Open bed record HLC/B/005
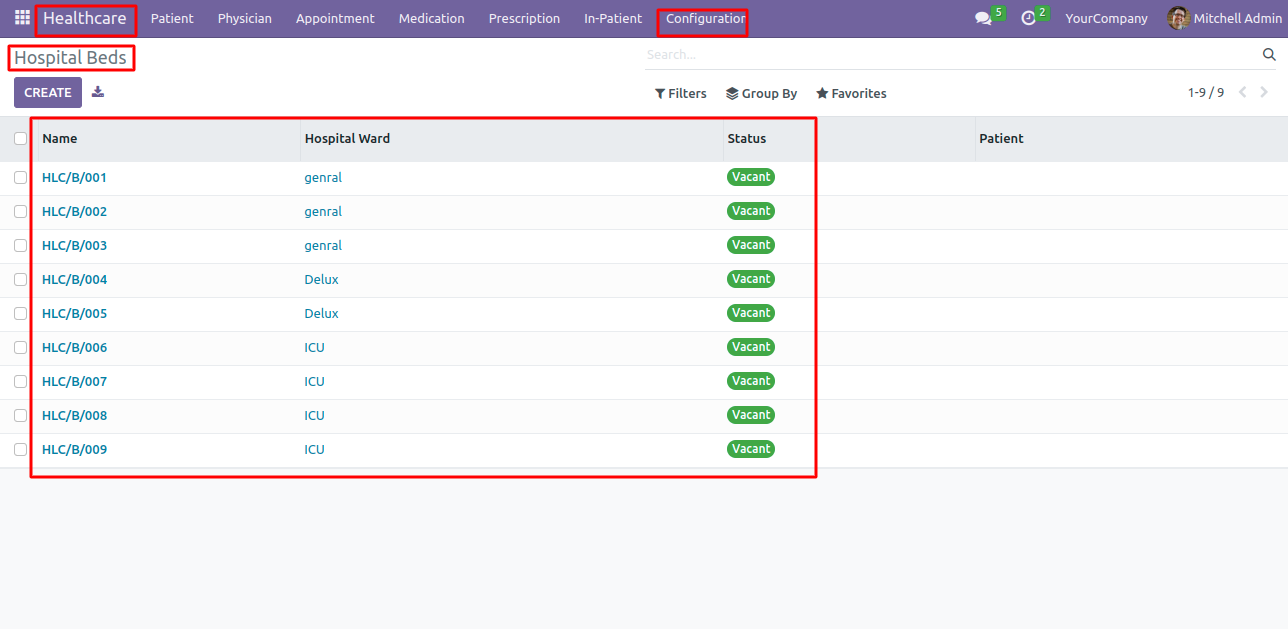The height and width of the screenshot is (629, 1288). 74,314
